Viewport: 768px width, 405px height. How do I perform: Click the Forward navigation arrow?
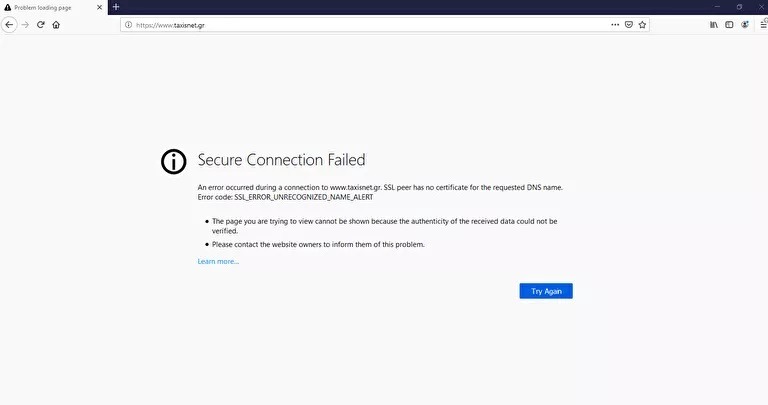25,25
